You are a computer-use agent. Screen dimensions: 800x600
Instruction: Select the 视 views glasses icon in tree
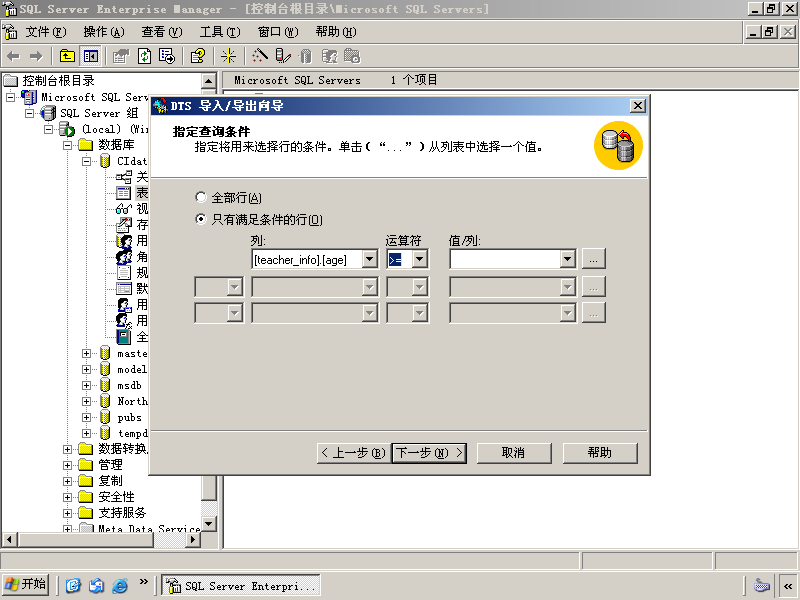coord(124,209)
